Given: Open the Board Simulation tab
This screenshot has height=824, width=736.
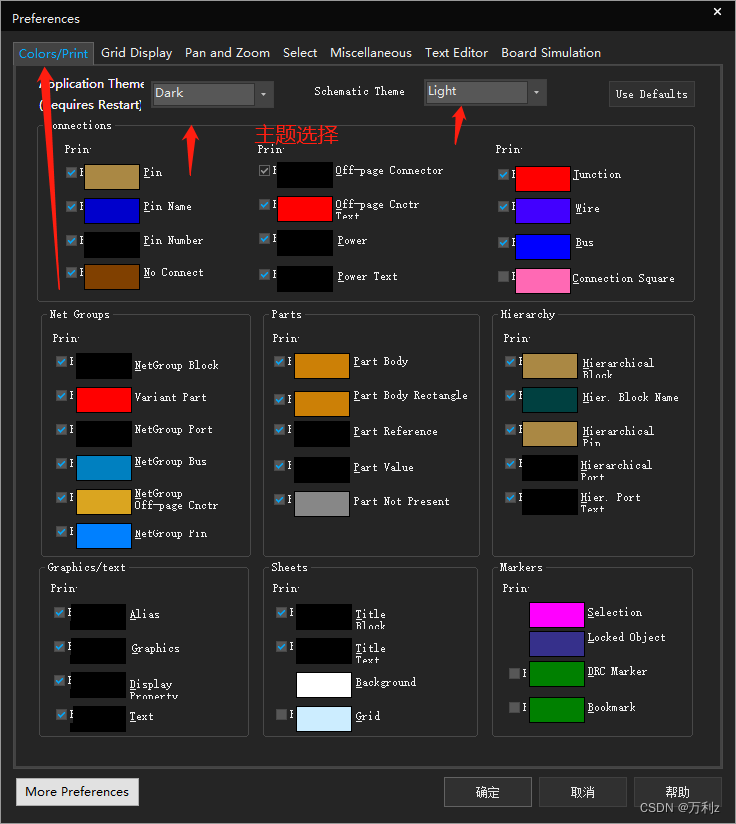Looking at the screenshot, I should pyautogui.click(x=550, y=53).
